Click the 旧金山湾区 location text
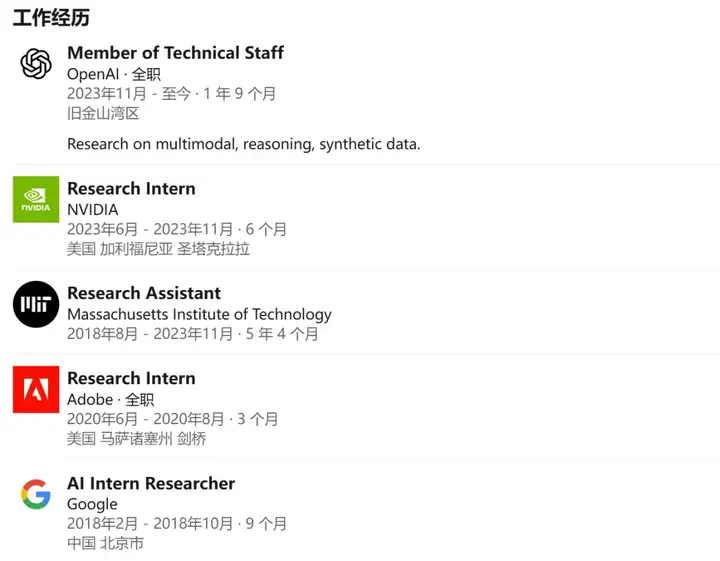720x561 pixels. [x=103, y=113]
